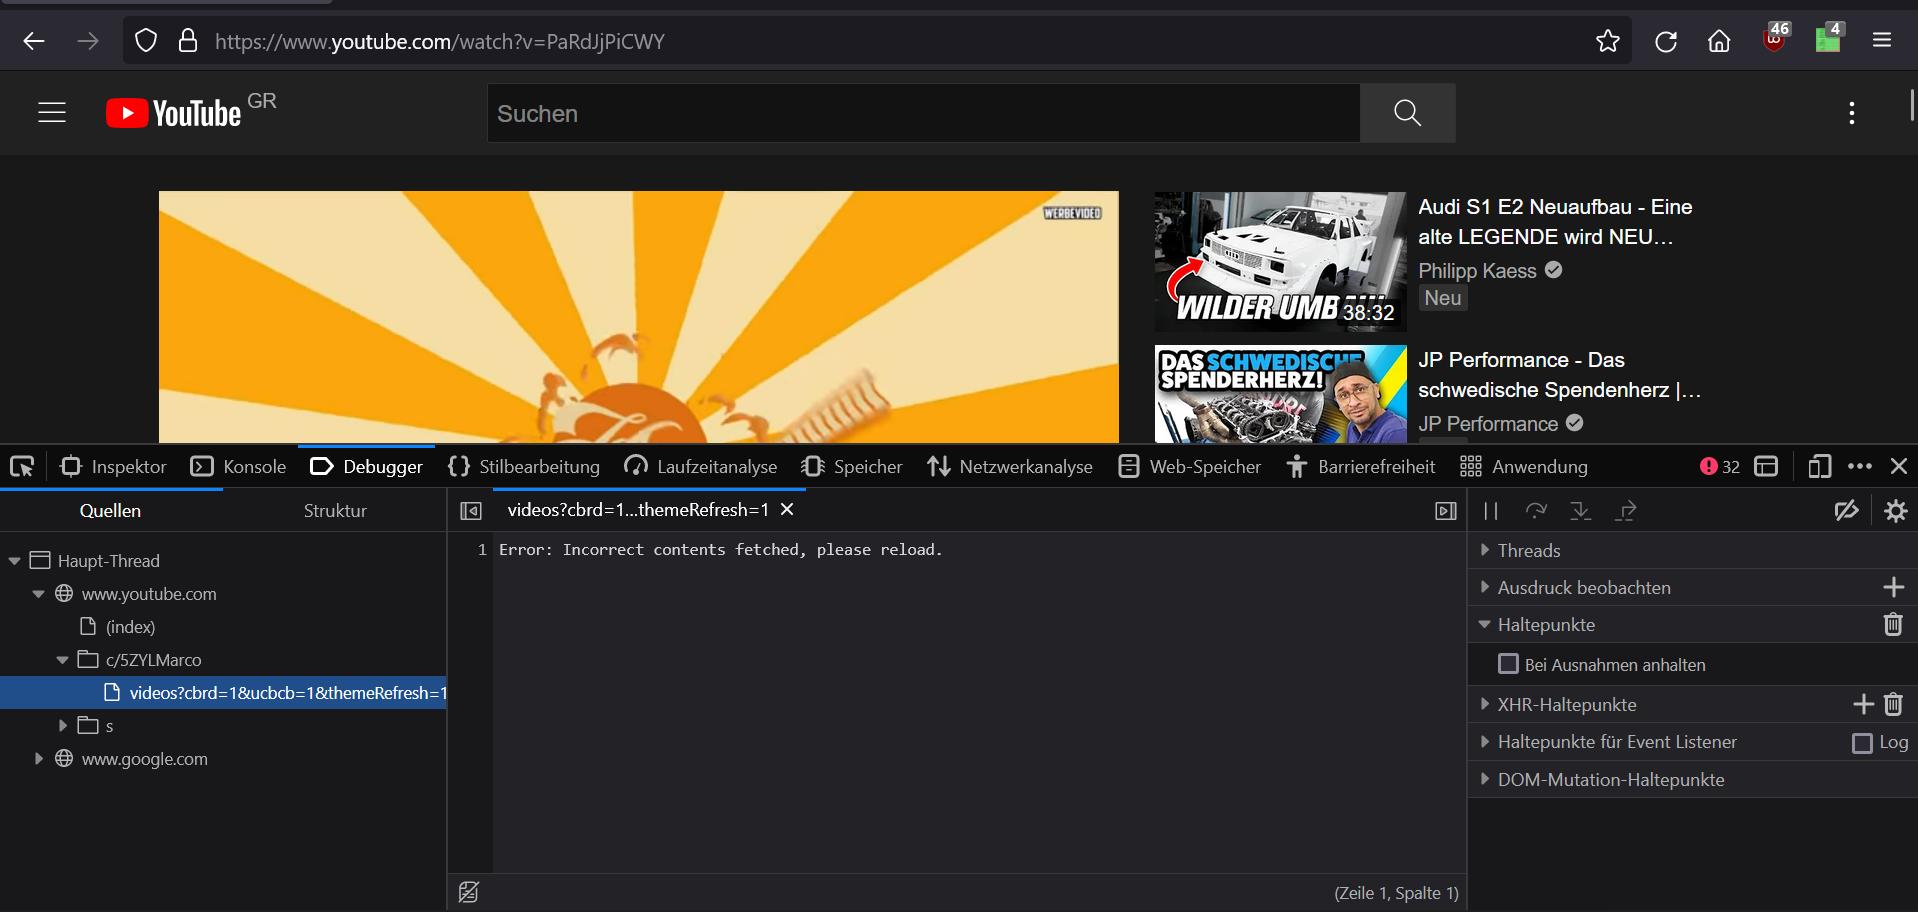Enable Log for Event Listener breakpoints
This screenshot has width=1918, height=912.
point(1862,742)
